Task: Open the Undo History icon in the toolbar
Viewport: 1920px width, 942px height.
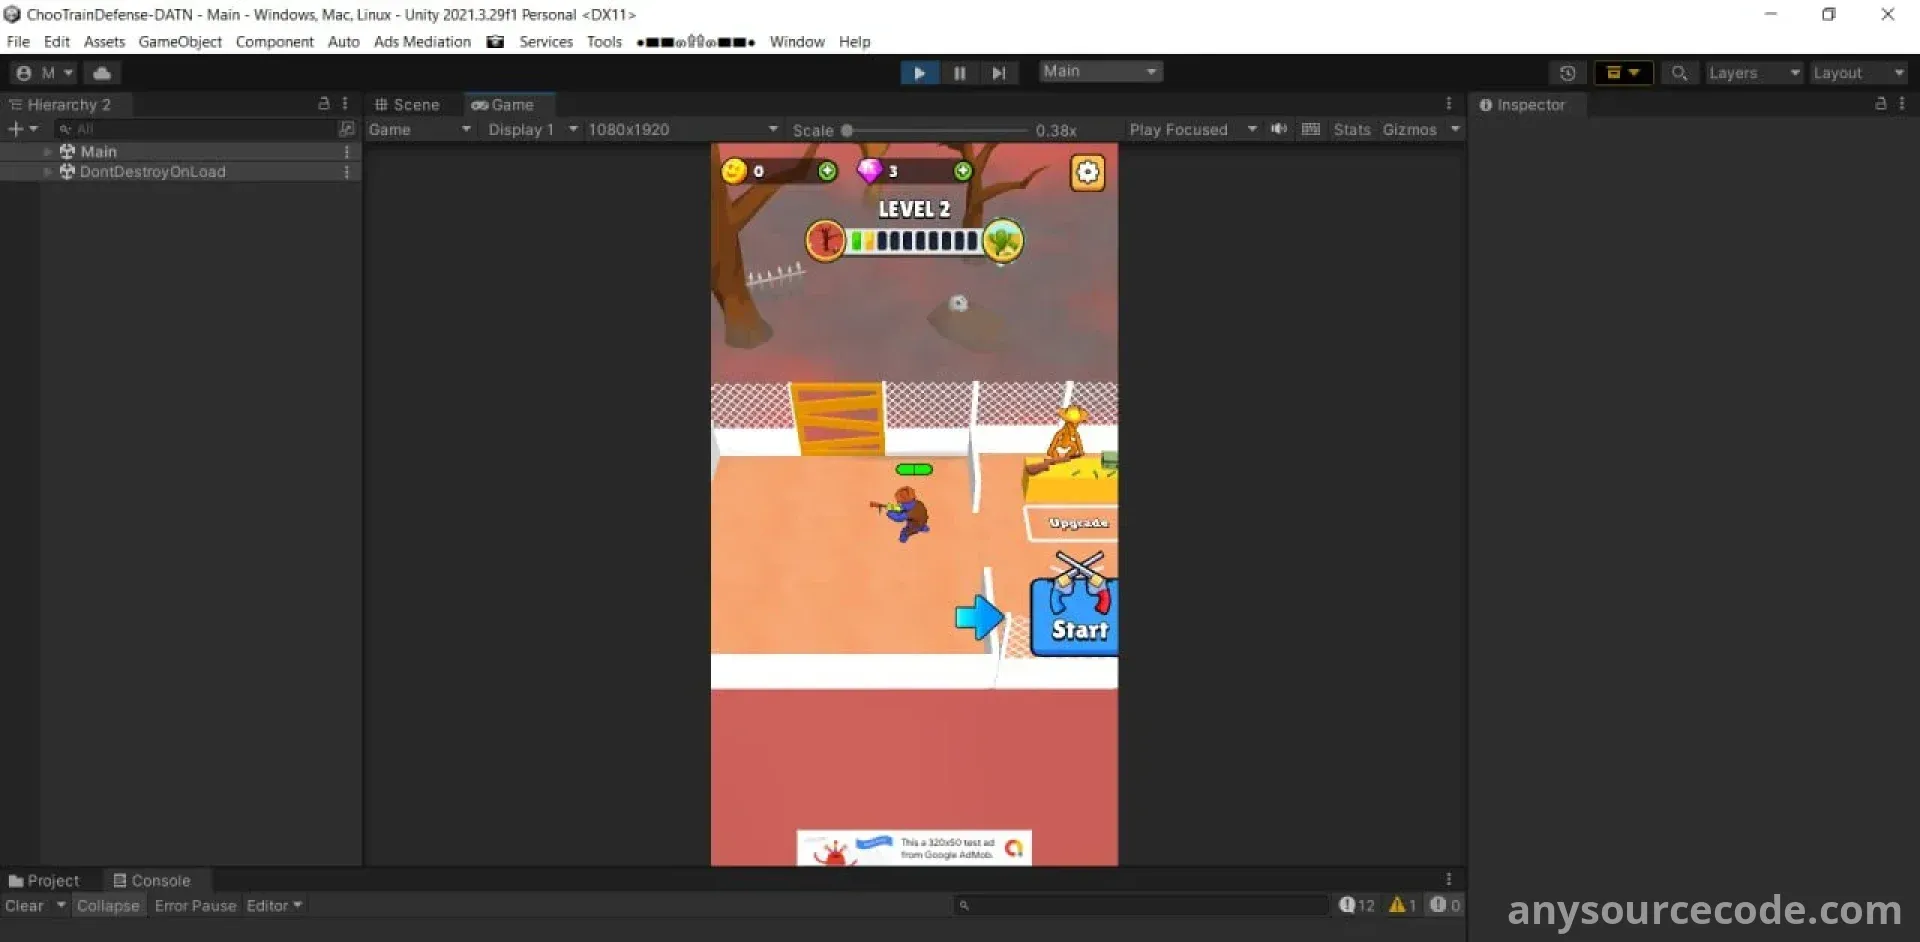Action: pos(1567,72)
